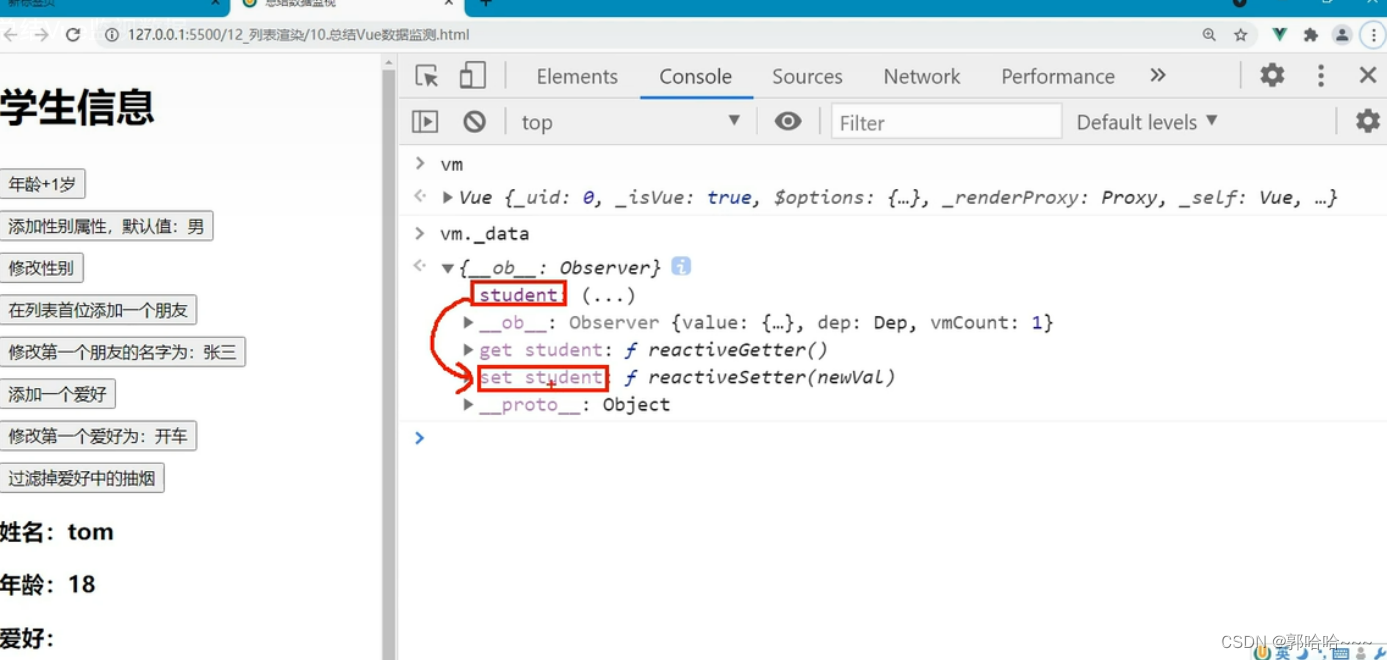Viewport: 1387px width, 660px height.
Task: Close the DevTools panel
Action: (1368, 75)
